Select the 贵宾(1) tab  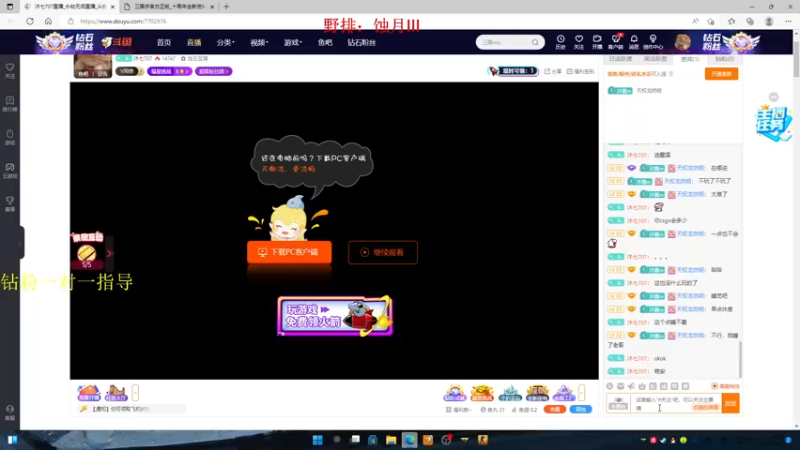point(690,59)
